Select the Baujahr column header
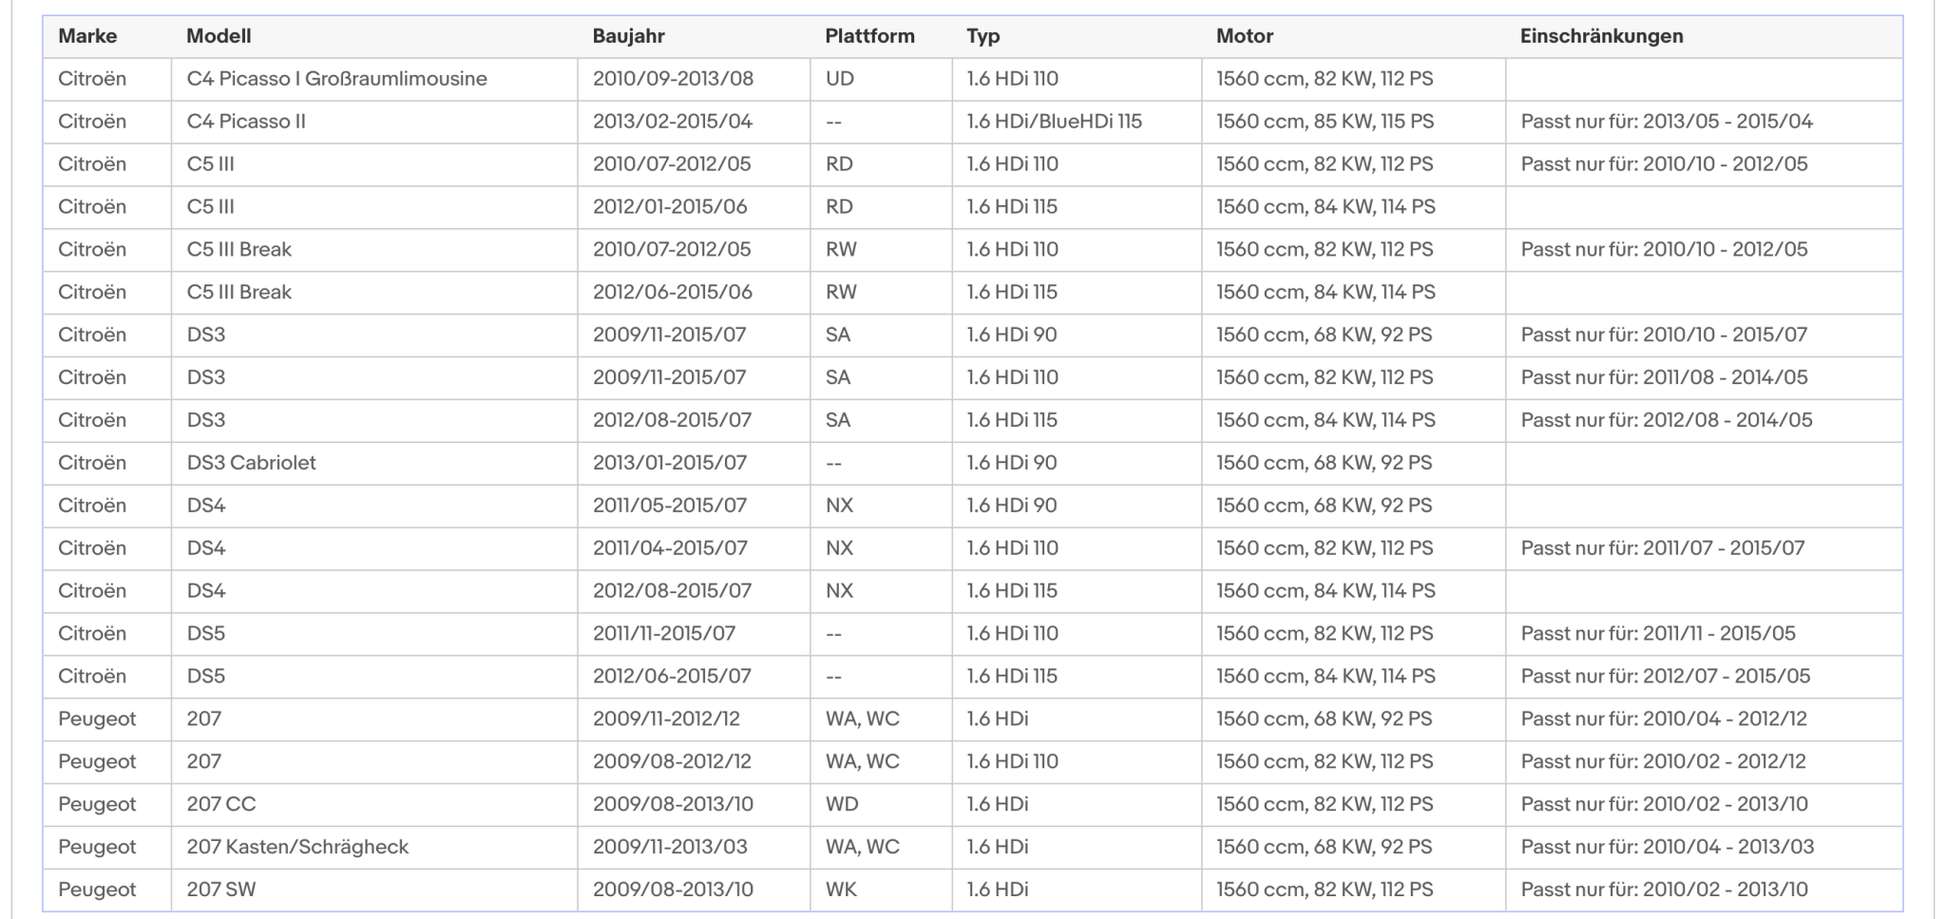1946x919 pixels. [x=628, y=37]
